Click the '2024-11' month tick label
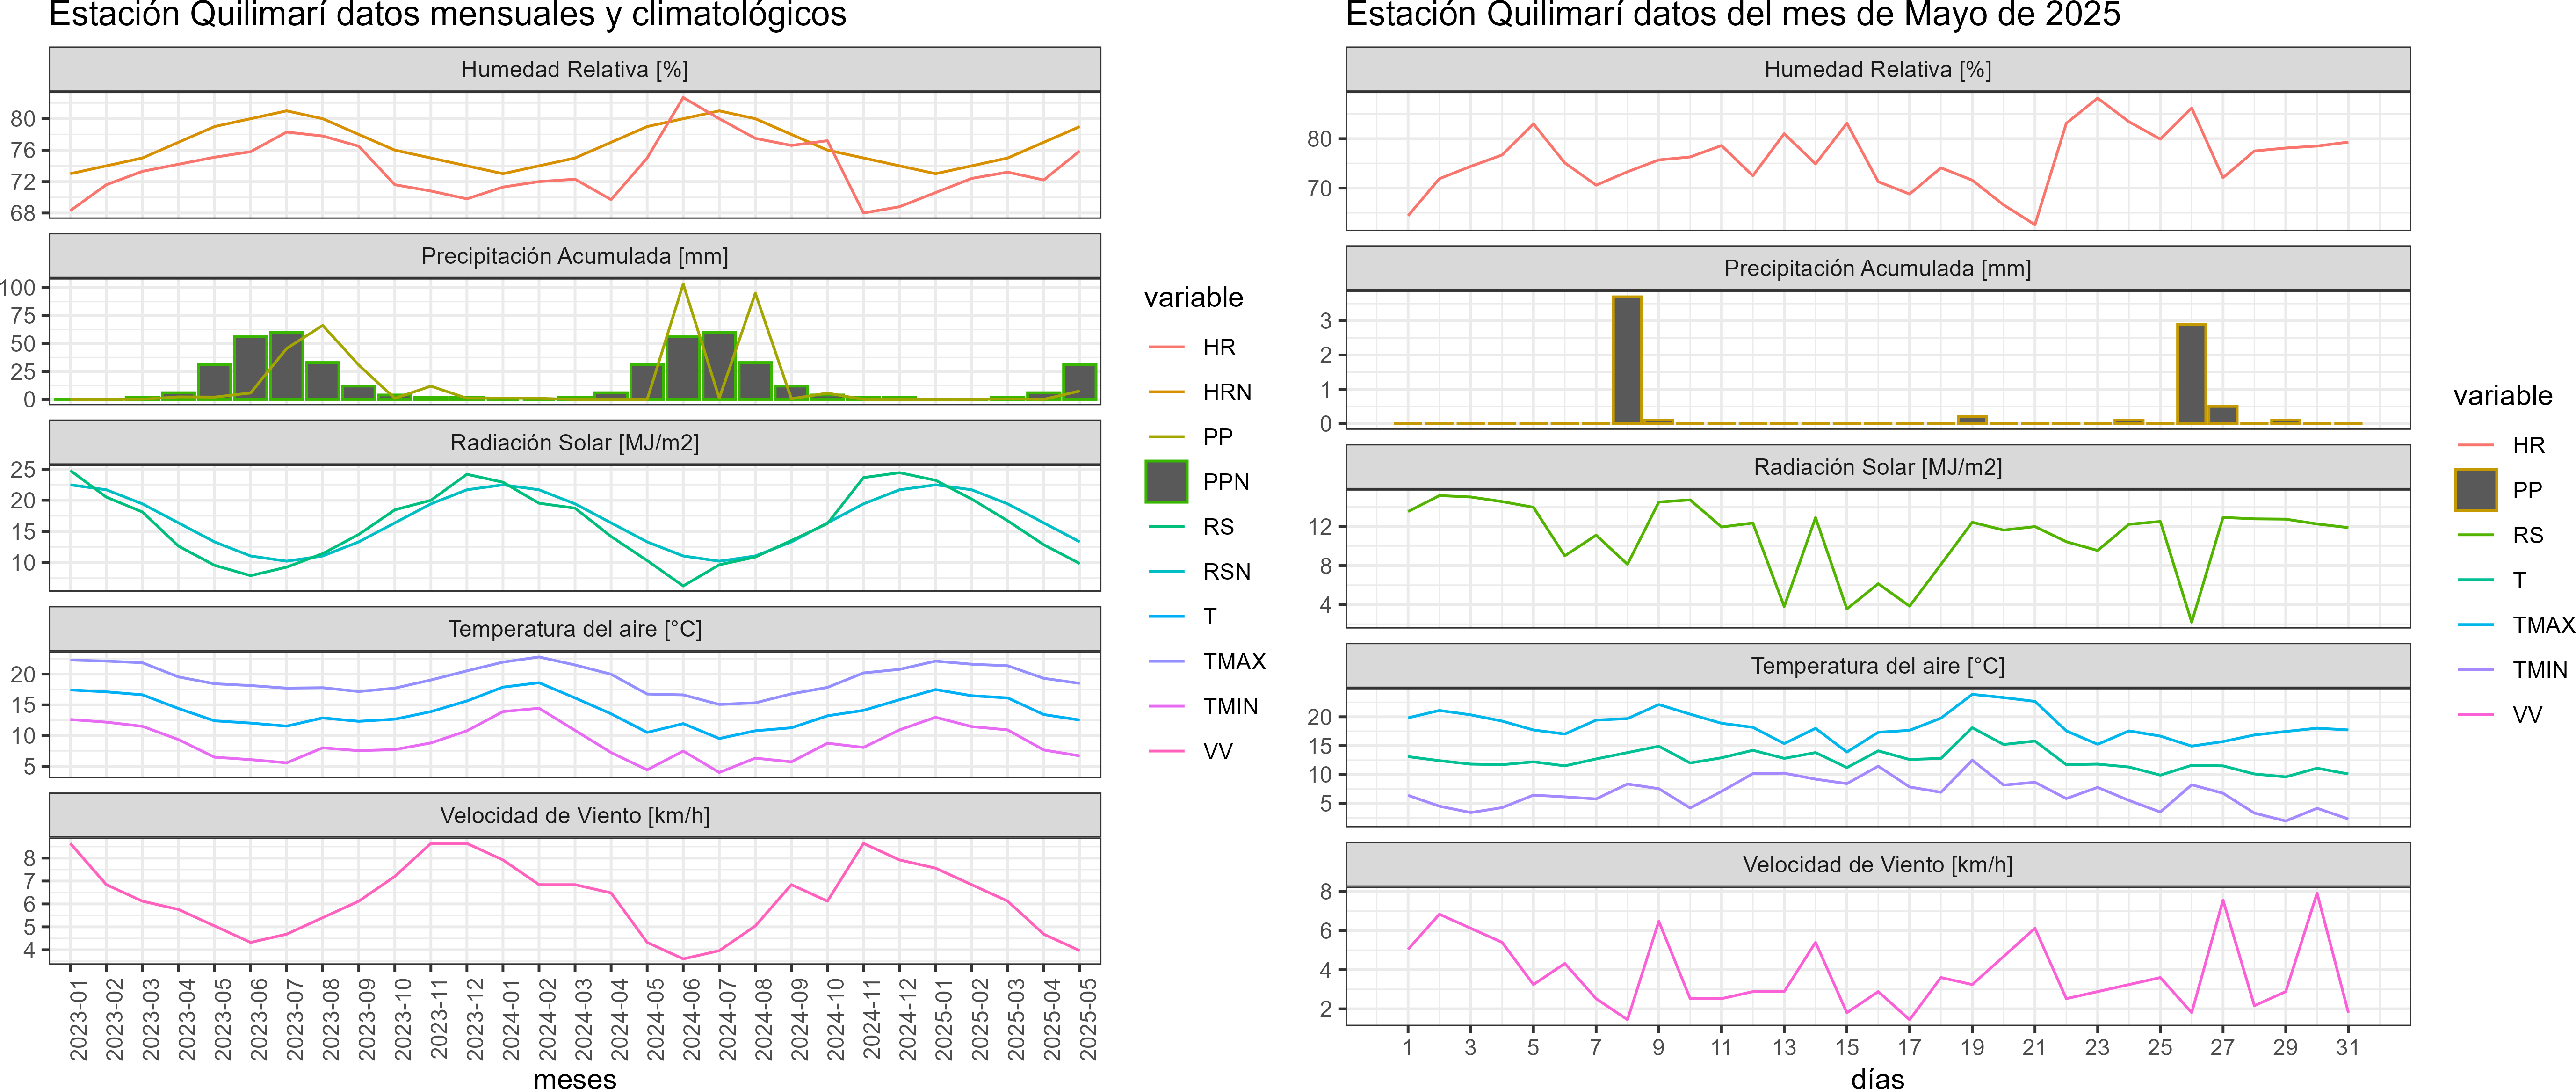The image size is (2576, 1089). (x=872, y=1019)
